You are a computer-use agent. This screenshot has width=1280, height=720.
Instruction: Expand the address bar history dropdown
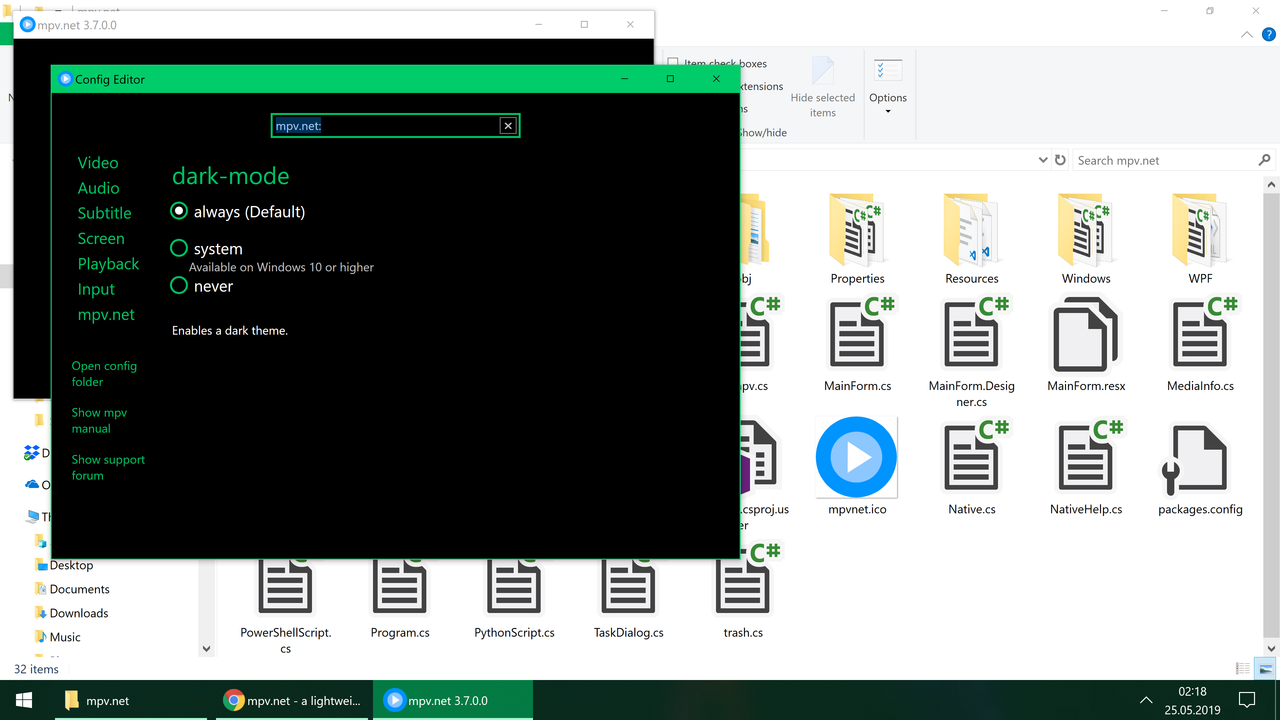click(1043, 159)
